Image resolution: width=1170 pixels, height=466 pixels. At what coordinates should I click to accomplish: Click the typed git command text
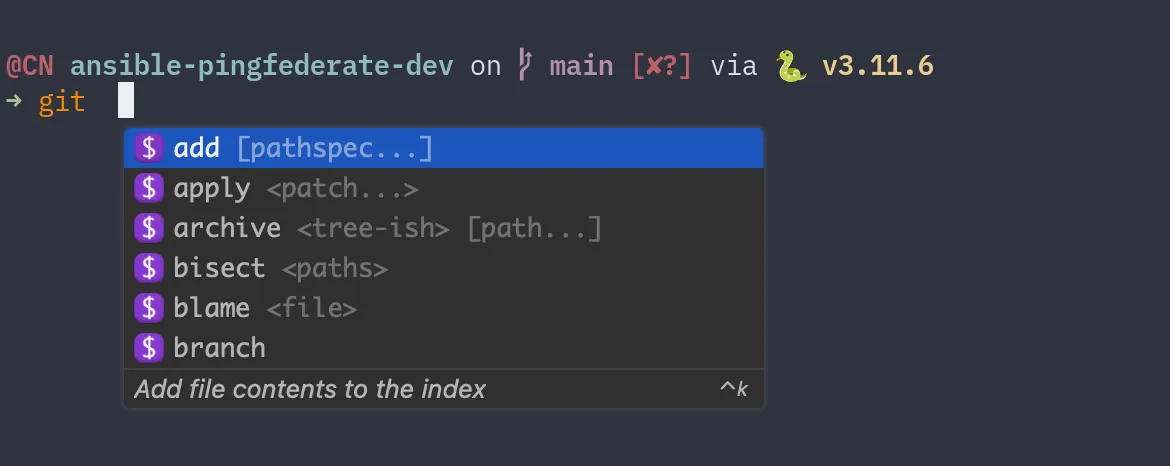pyautogui.click(x=62, y=101)
